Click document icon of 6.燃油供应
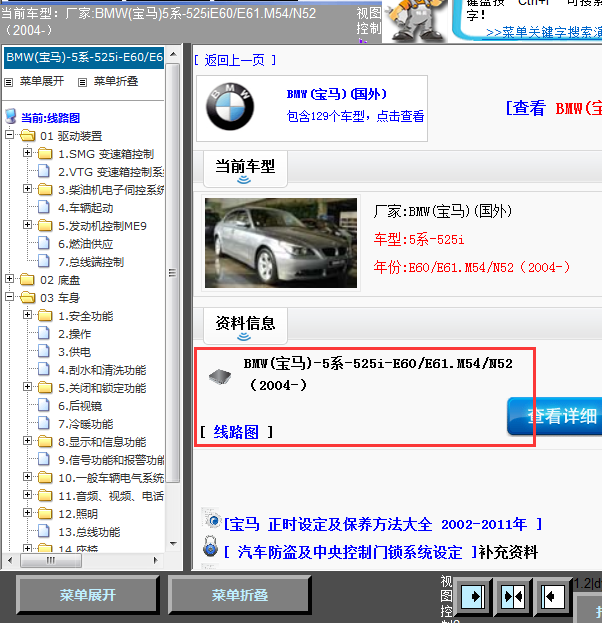 click(44, 244)
